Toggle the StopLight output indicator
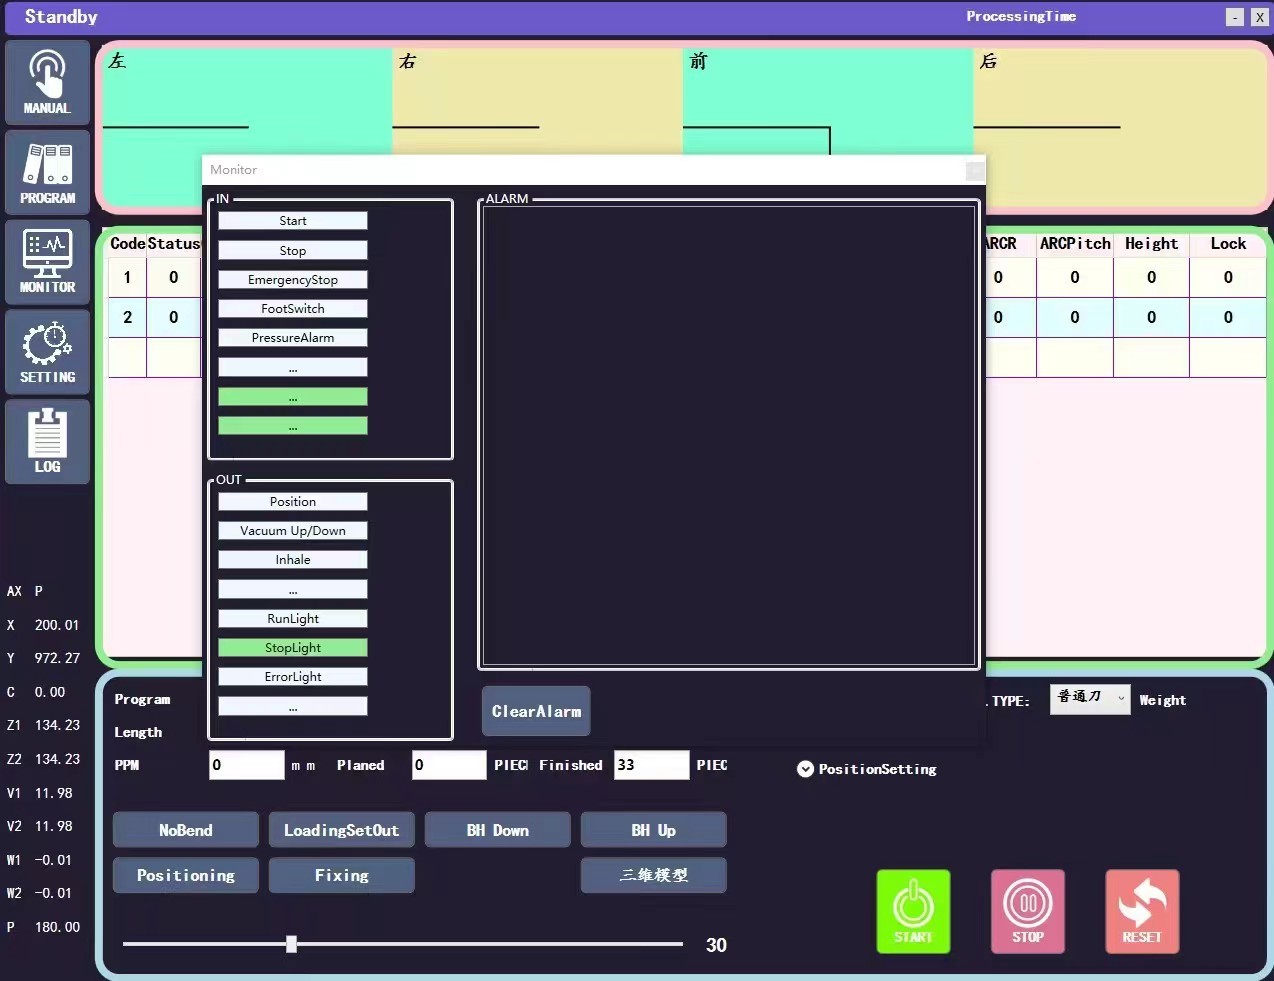The height and width of the screenshot is (981, 1274). click(293, 648)
